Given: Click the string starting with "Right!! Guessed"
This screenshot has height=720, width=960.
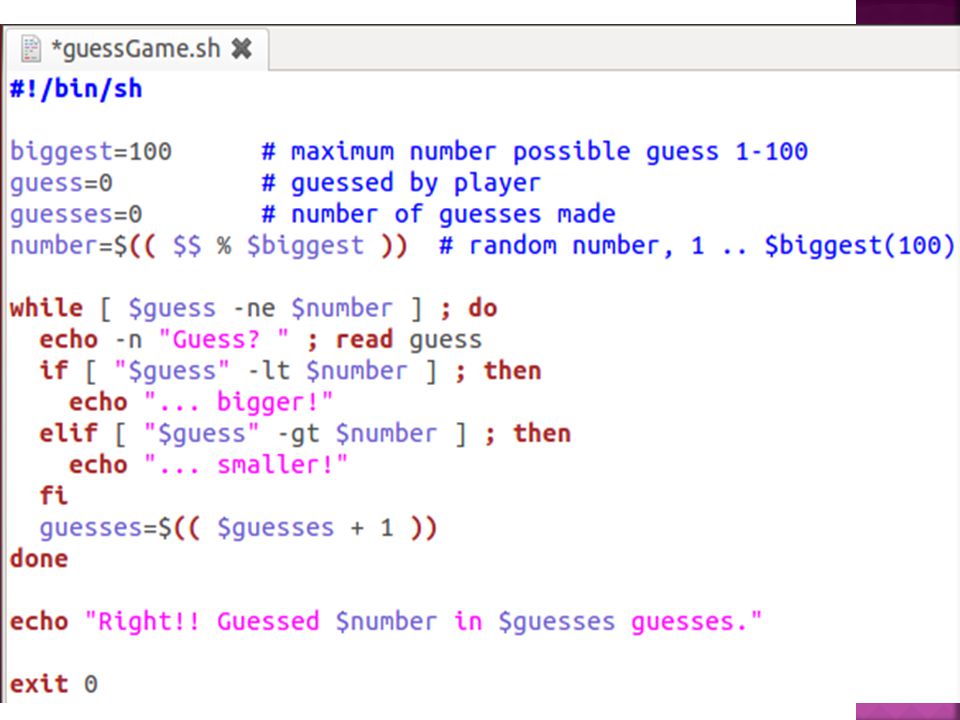Looking at the screenshot, I should pyautogui.click(x=423, y=621).
